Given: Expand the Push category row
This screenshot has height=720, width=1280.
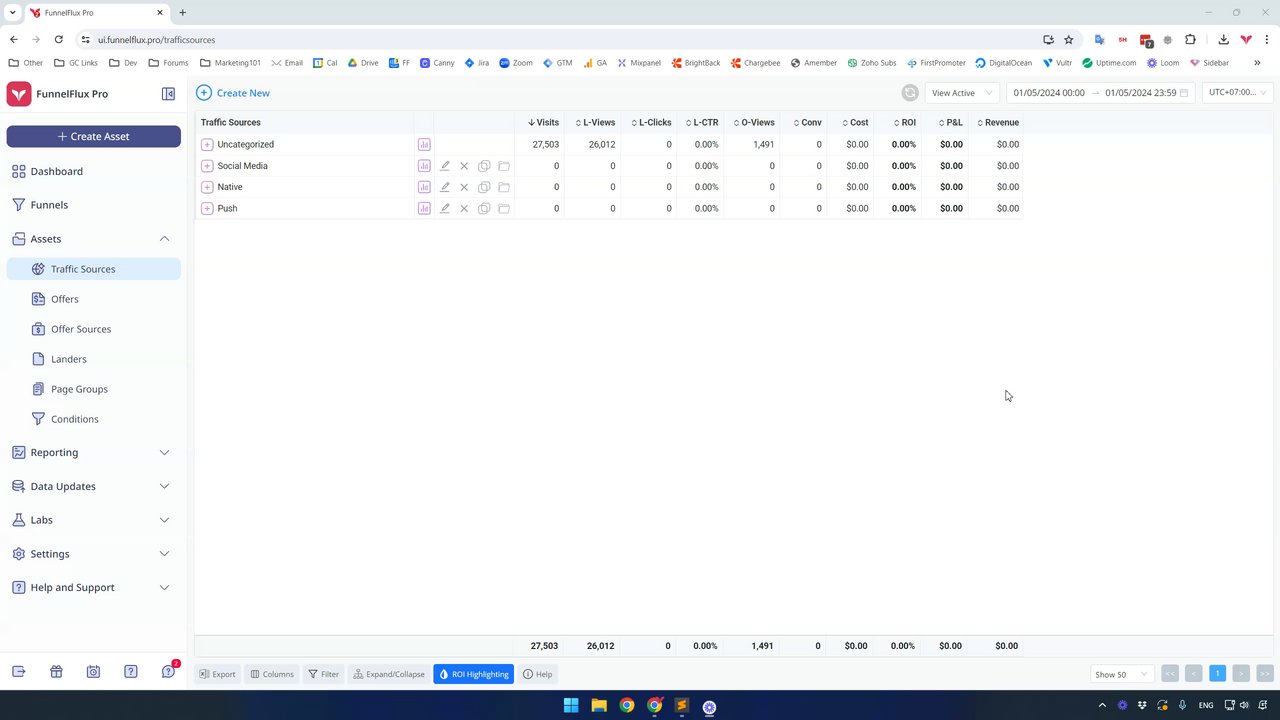Looking at the screenshot, I should tap(207, 208).
